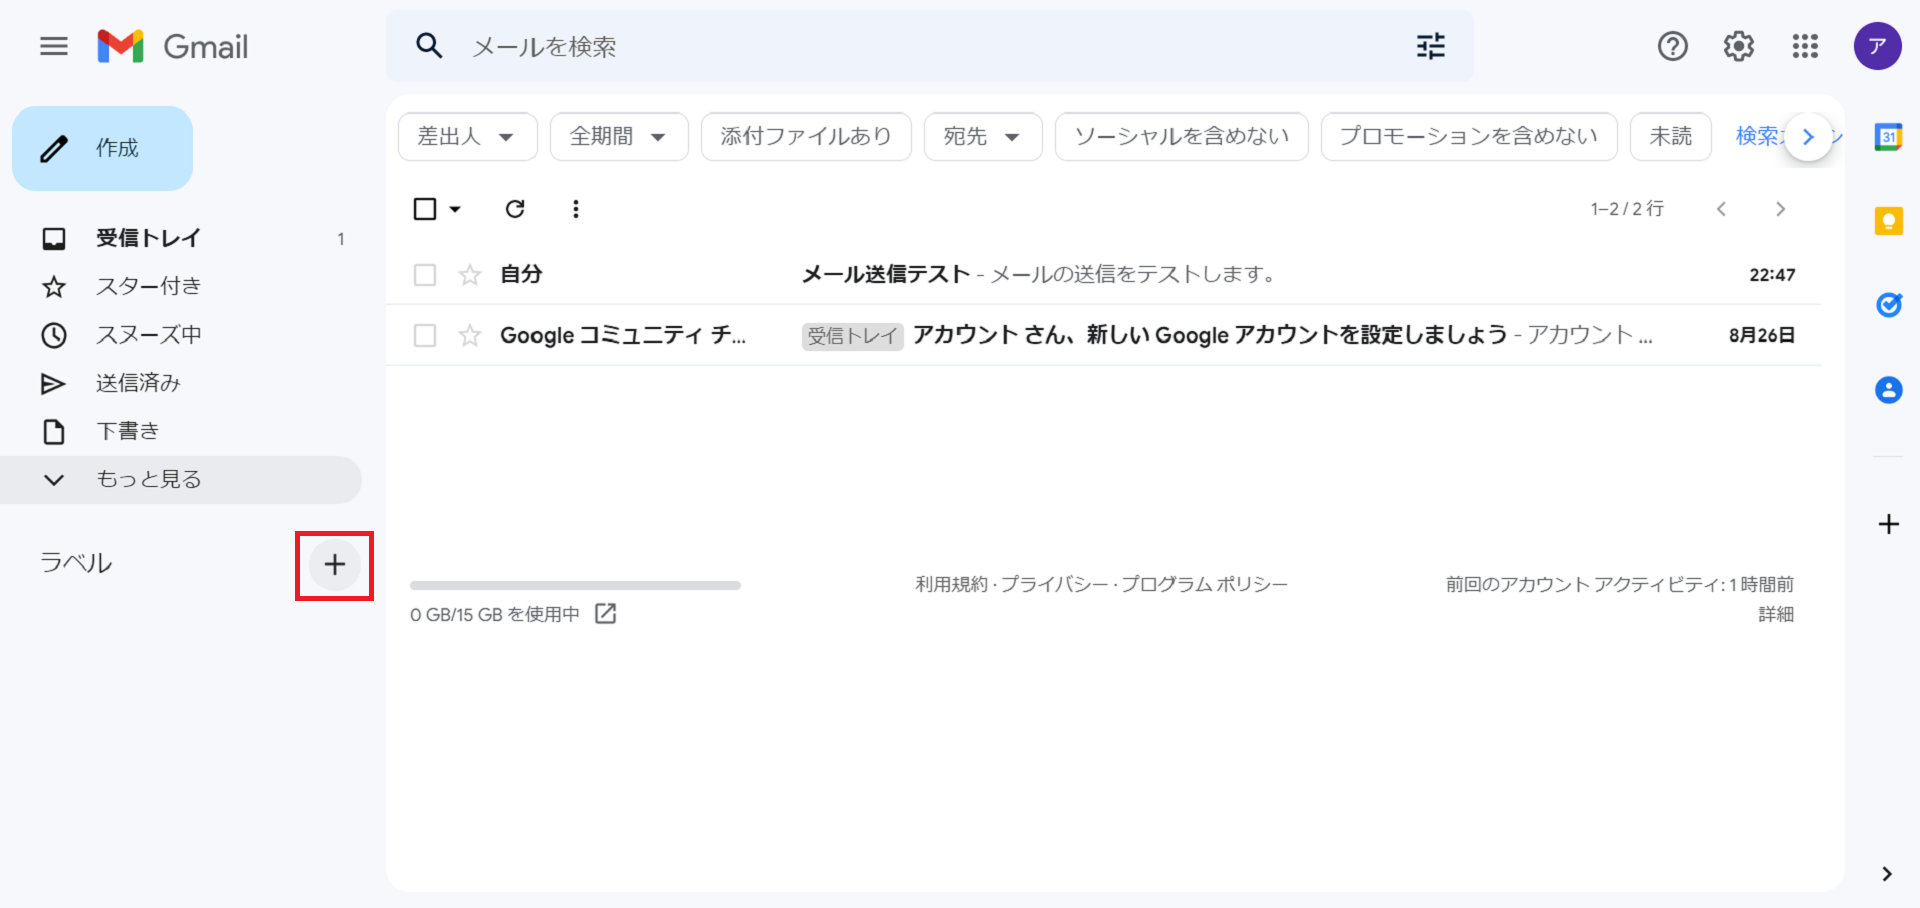Image resolution: width=1920 pixels, height=908 pixels.
Task: Click the 作成 compose button
Action: [103, 149]
